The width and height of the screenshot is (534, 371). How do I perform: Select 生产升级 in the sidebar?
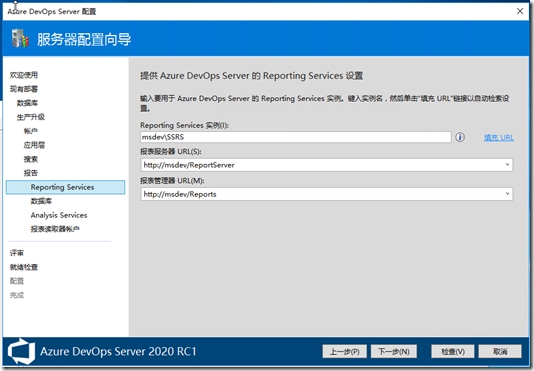pos(31,117)
